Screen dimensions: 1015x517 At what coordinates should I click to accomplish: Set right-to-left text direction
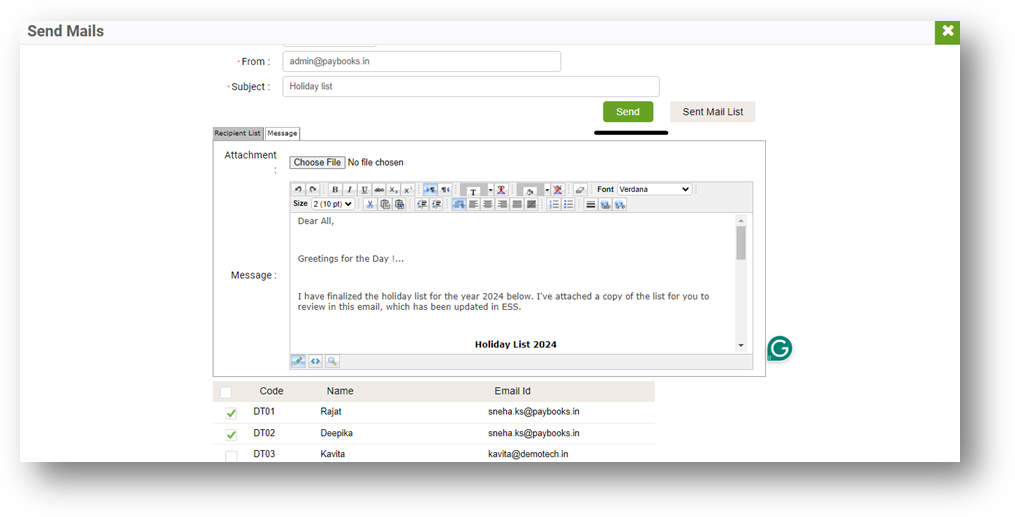[445, 190]
